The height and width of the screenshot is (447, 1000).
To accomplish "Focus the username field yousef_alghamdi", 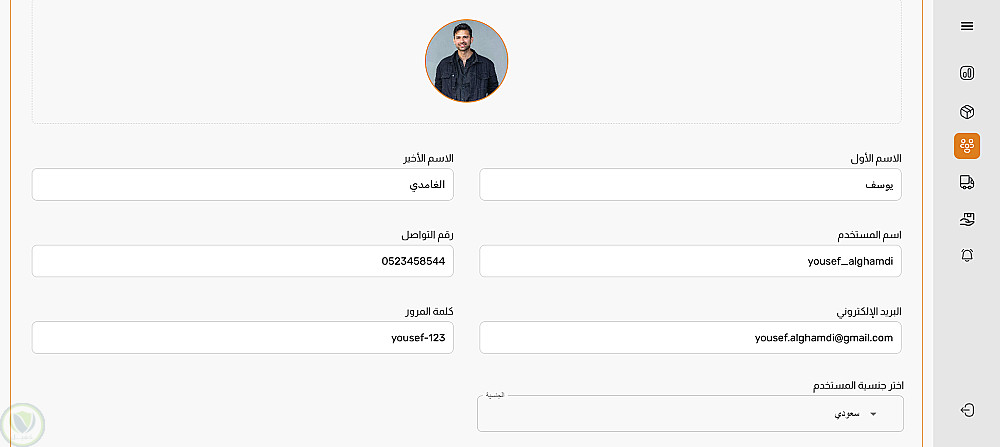I will pyautogui.click(x=690, y=261).
